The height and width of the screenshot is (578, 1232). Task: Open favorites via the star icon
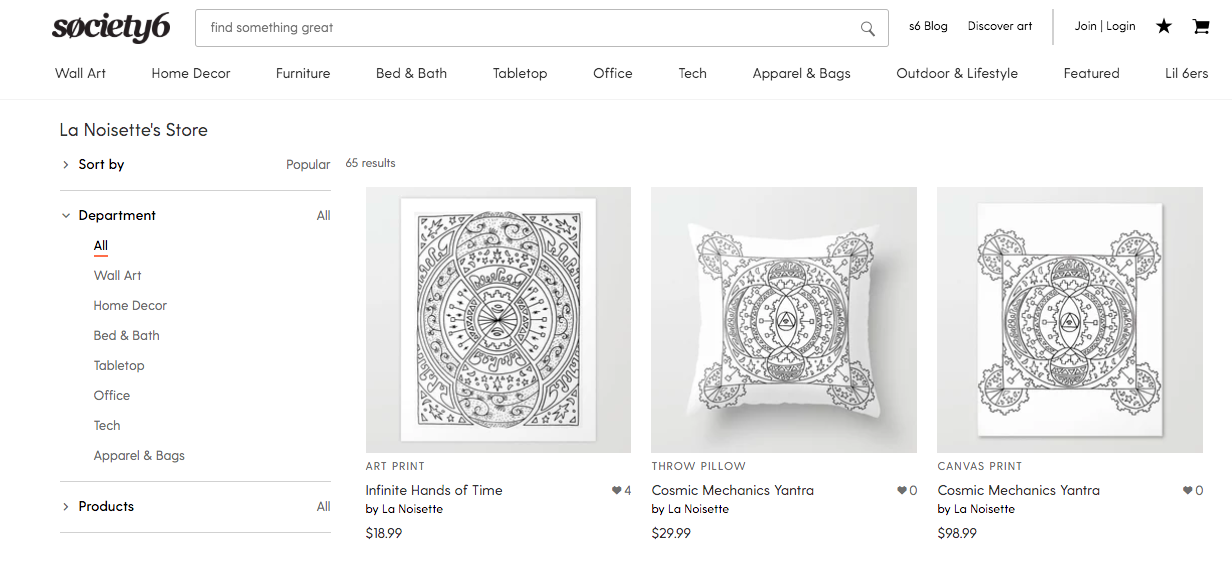(1164, 27)
